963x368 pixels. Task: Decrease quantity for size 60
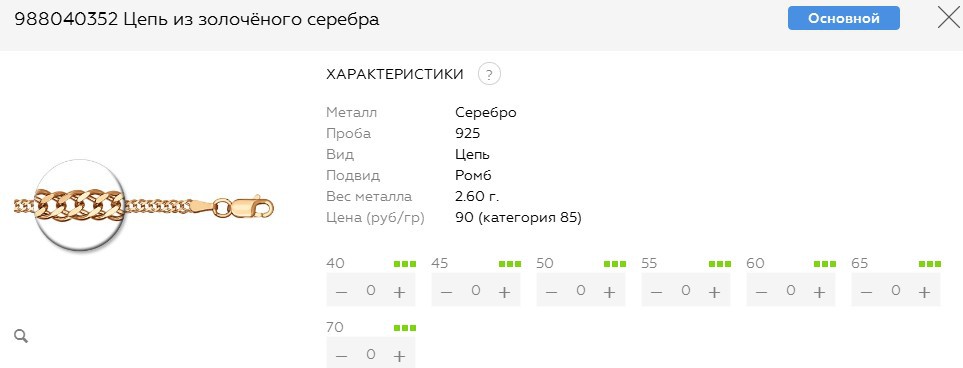(762, 292)
